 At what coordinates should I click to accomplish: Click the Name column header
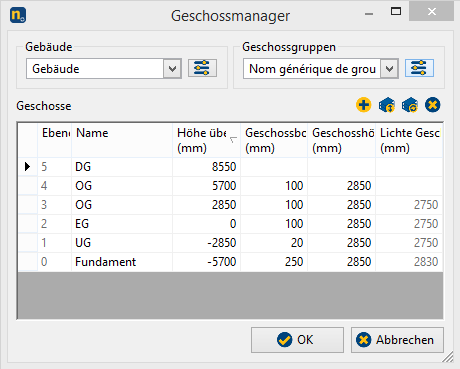point(122,140)
